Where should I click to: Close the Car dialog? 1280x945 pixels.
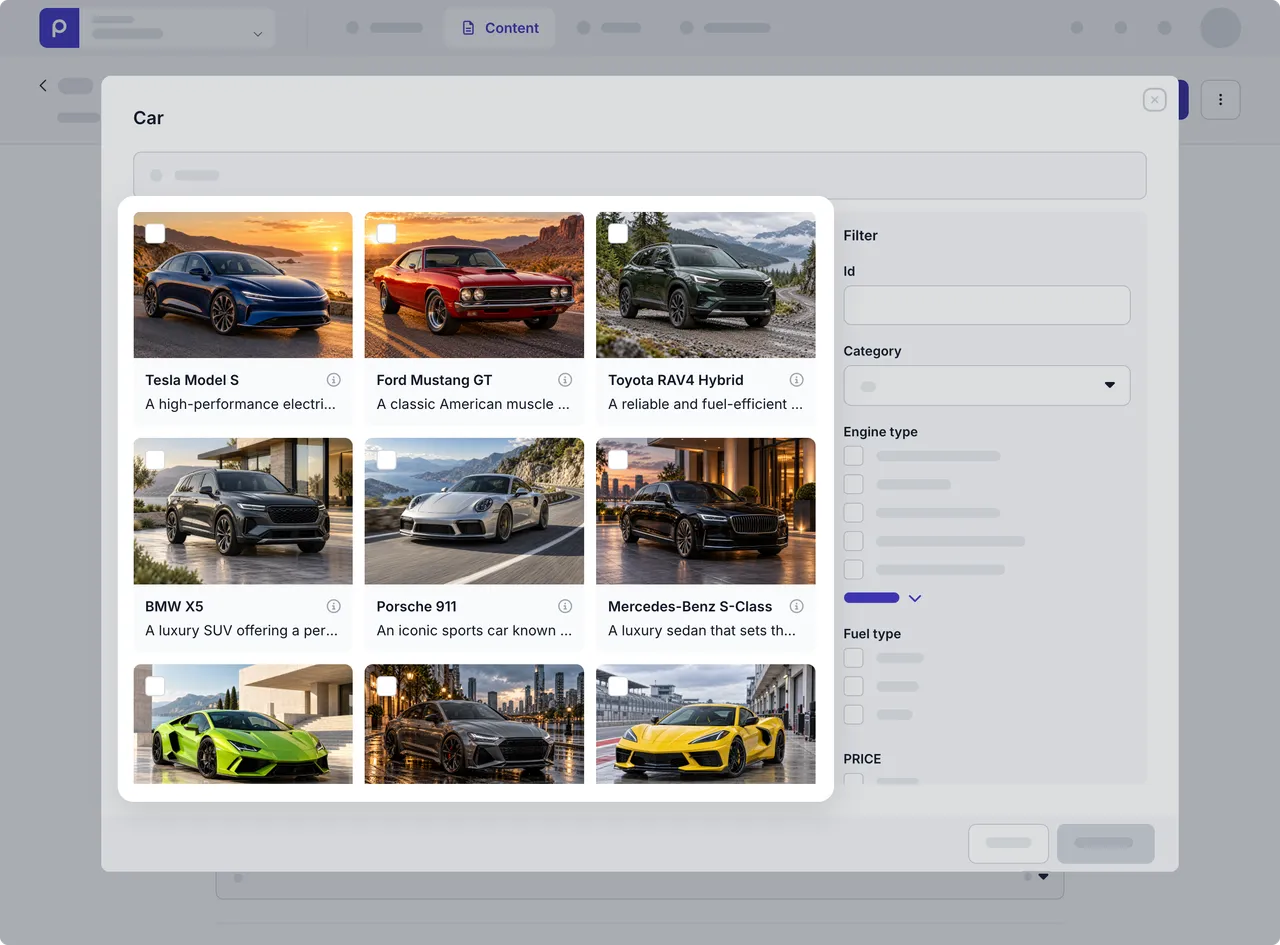pos(1155,100)
